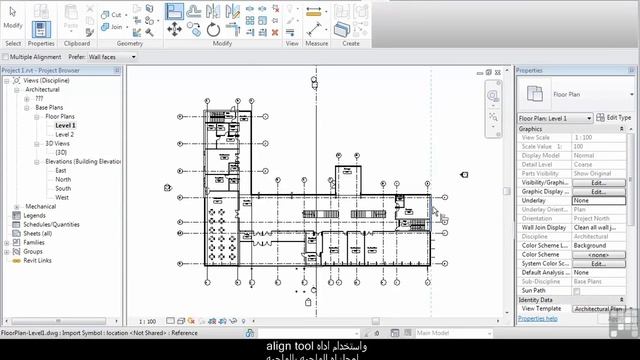Click the Project Browser horizontal scrollbar
Viewport: 640px width, 360px height.
click(x=58, y=321)
